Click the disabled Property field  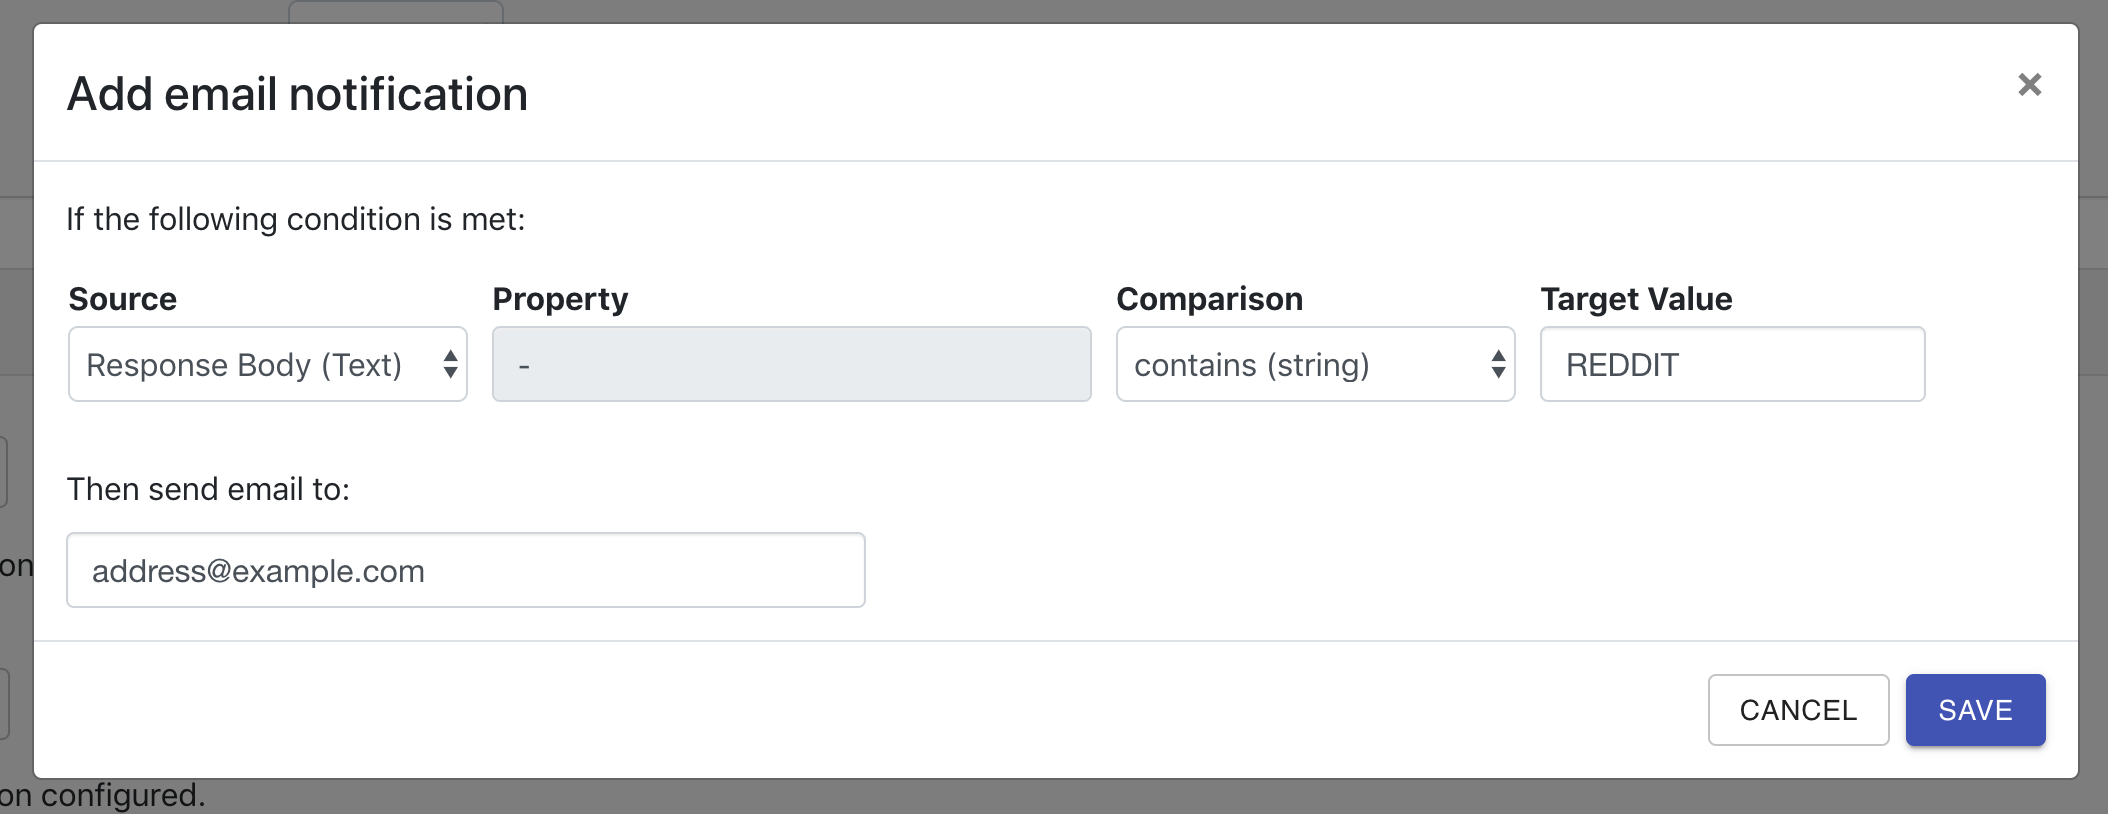point(791,364)
